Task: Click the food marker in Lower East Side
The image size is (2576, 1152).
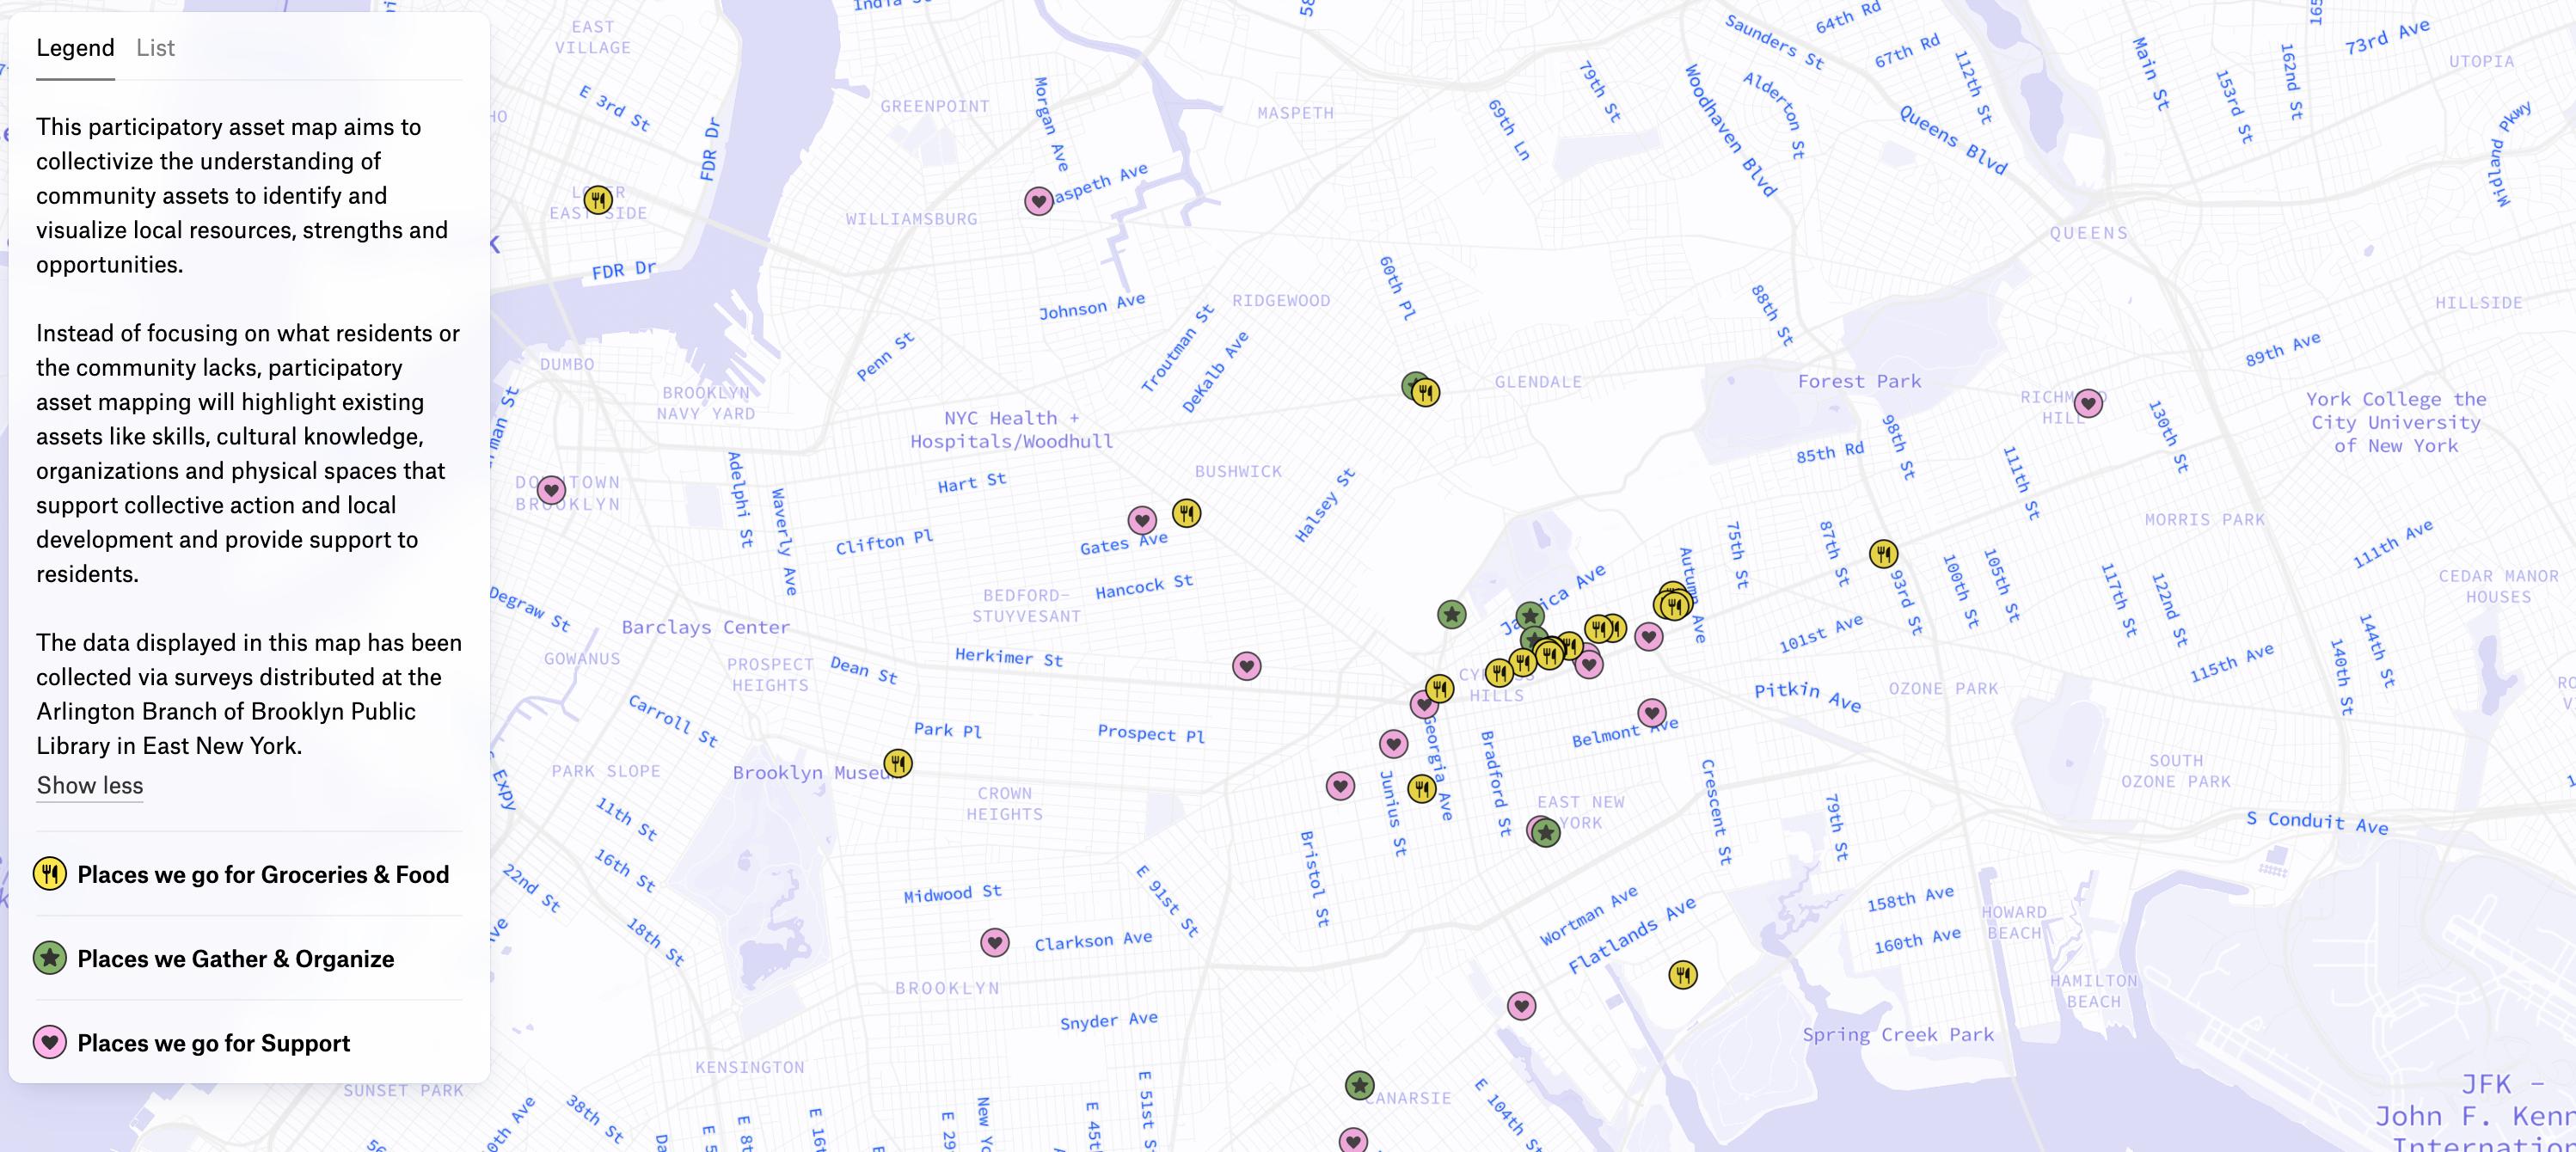Action: pyautogui.click(x=598, y=200)
